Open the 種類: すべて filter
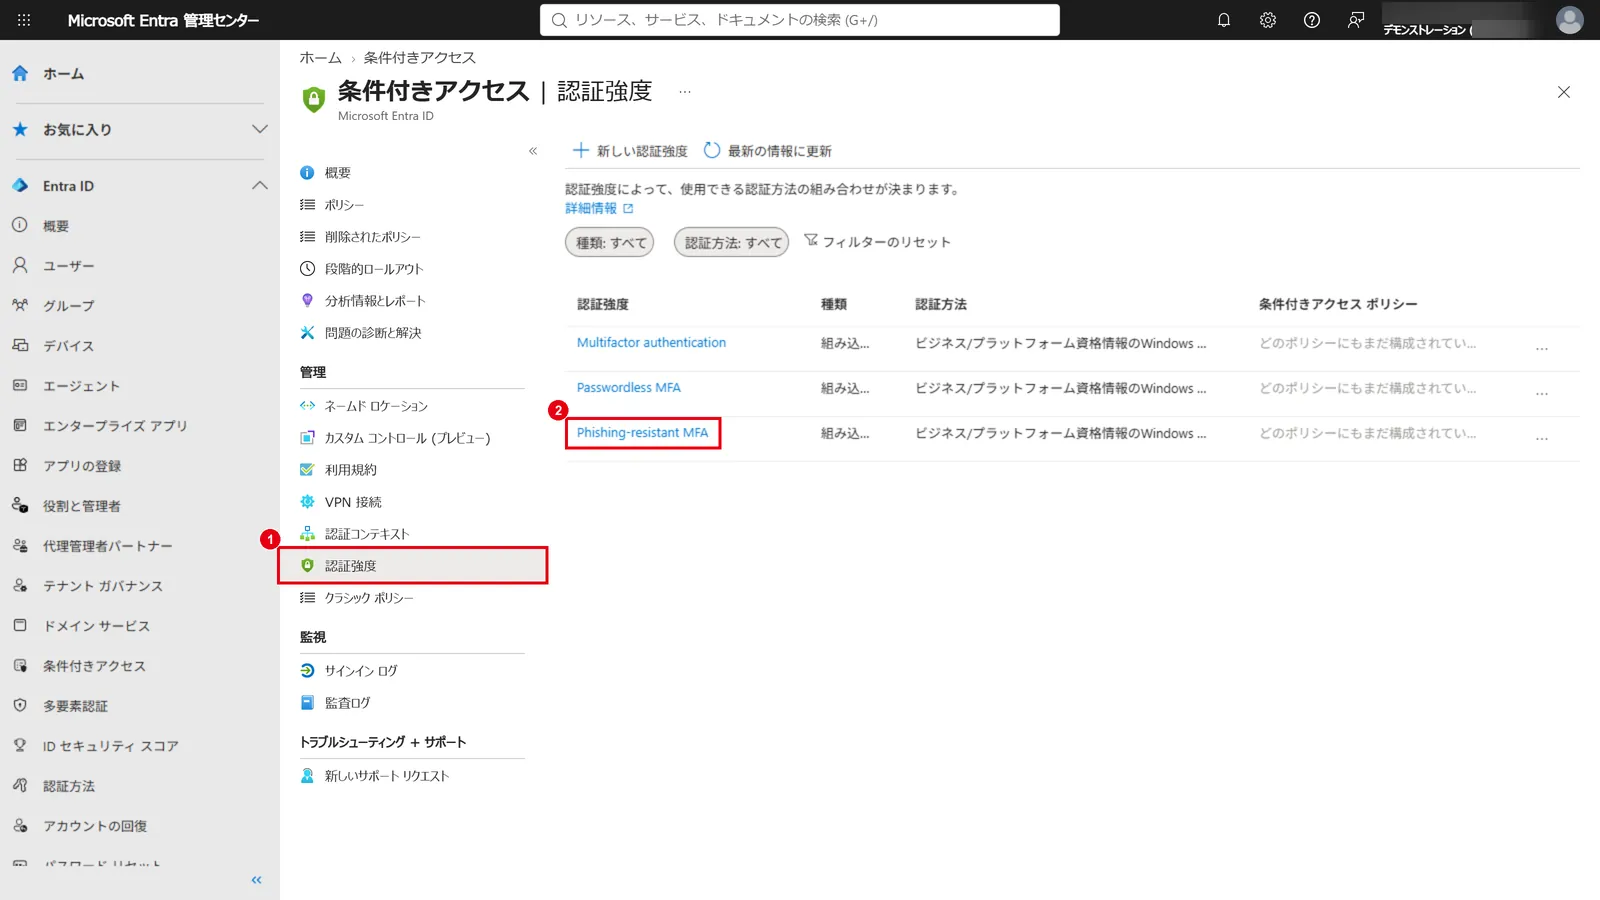 click(x=610, y=242)
